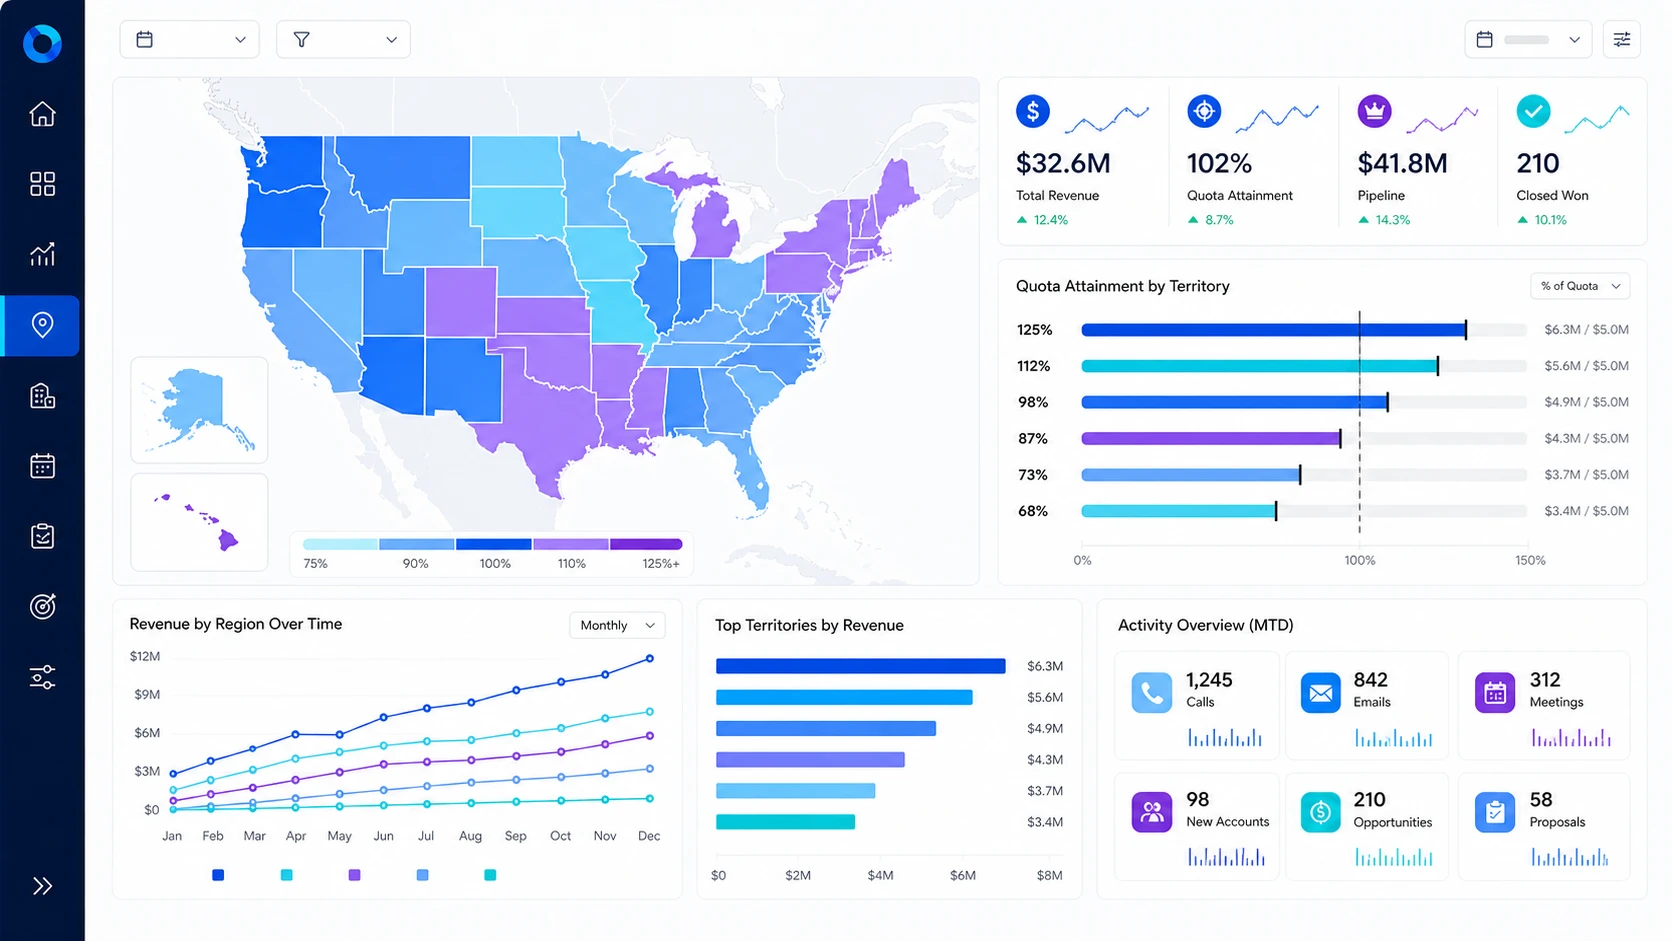The width and height of the screenshot is (1672, 941).
Task: Open the buildings accounts icon in sidebar
Action: click(x=42, y=396)
